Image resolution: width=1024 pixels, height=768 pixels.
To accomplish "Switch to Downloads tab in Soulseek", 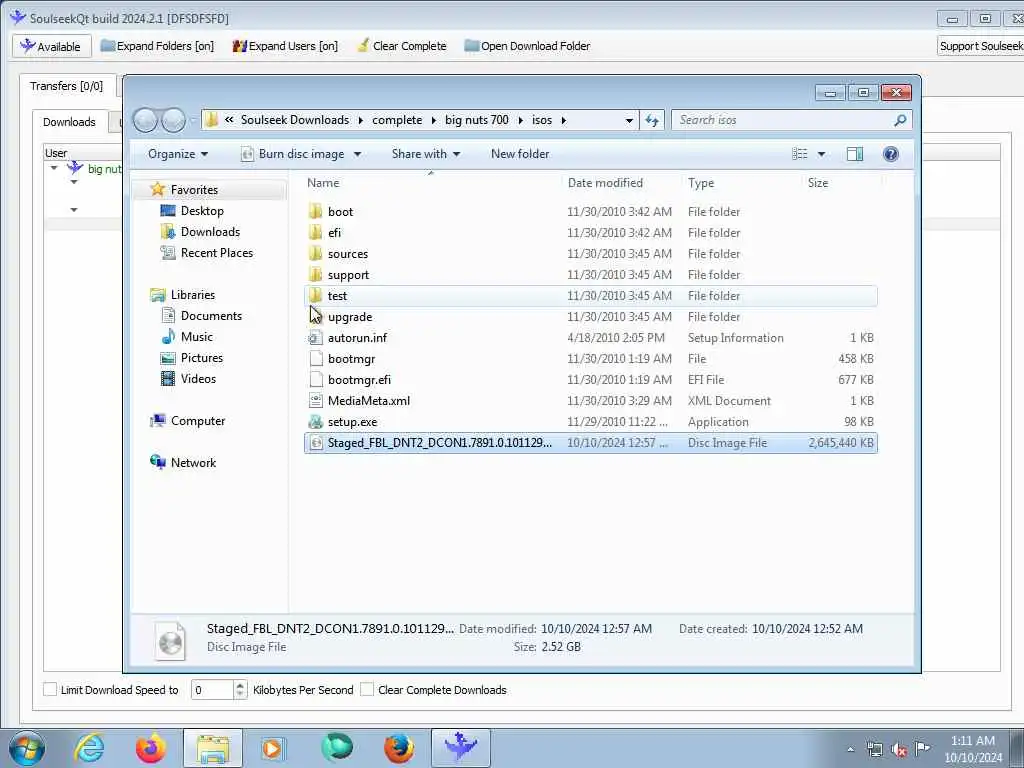I will tap(69, 122).
